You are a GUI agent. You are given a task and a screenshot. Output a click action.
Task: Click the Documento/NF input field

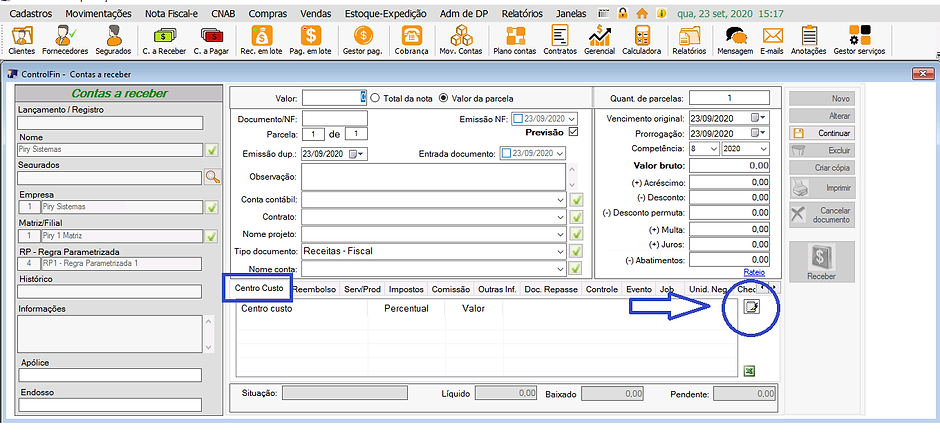(x=335, y=119)
